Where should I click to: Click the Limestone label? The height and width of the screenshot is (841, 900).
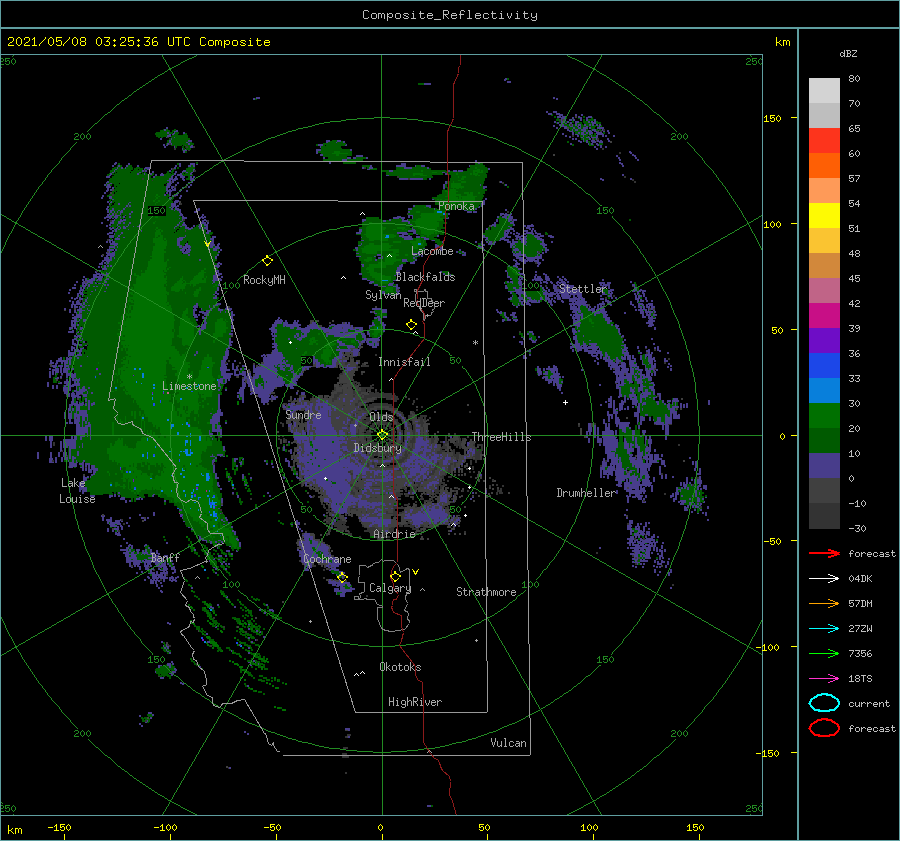pos(189,386)
